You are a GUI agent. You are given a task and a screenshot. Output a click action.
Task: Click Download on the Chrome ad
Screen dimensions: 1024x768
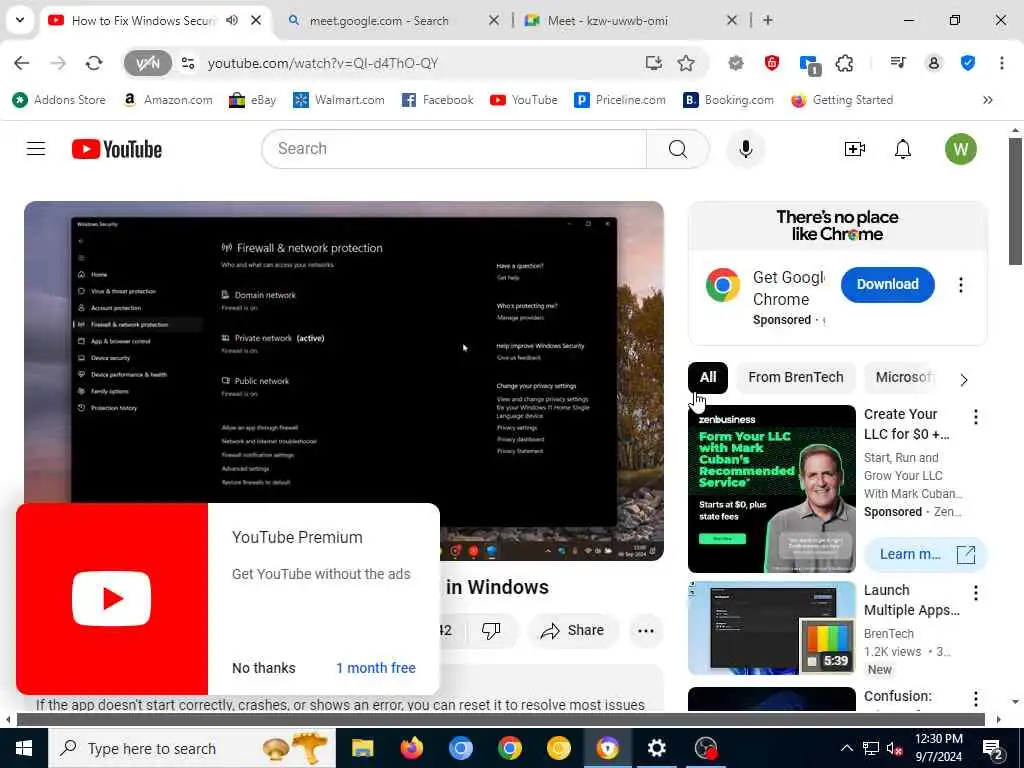888,284
